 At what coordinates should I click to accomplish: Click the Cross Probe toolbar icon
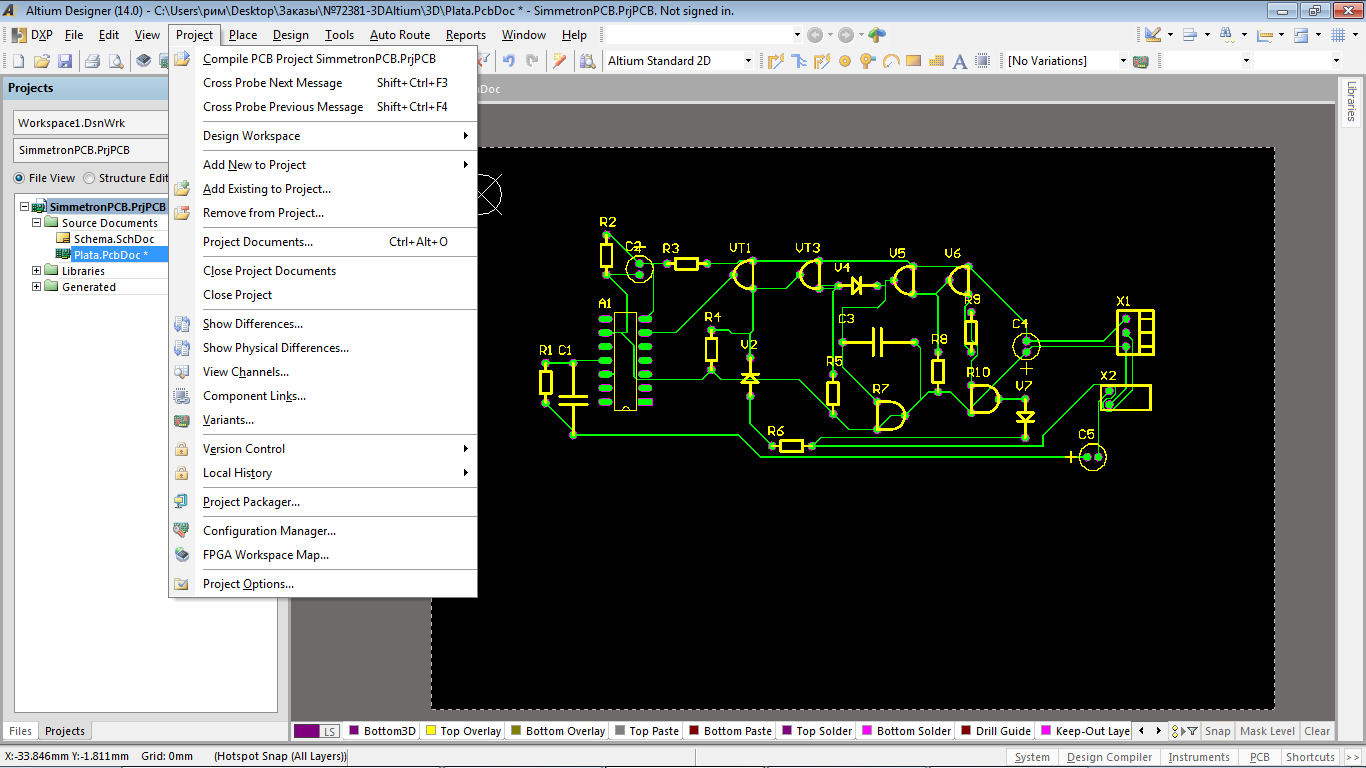[x=560, y=61]
